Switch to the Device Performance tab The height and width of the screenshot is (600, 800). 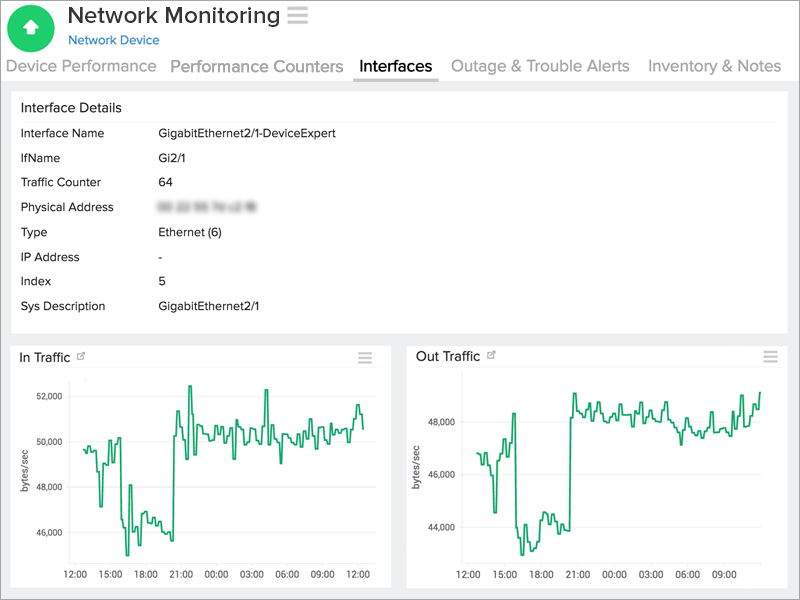pos(81,66)
